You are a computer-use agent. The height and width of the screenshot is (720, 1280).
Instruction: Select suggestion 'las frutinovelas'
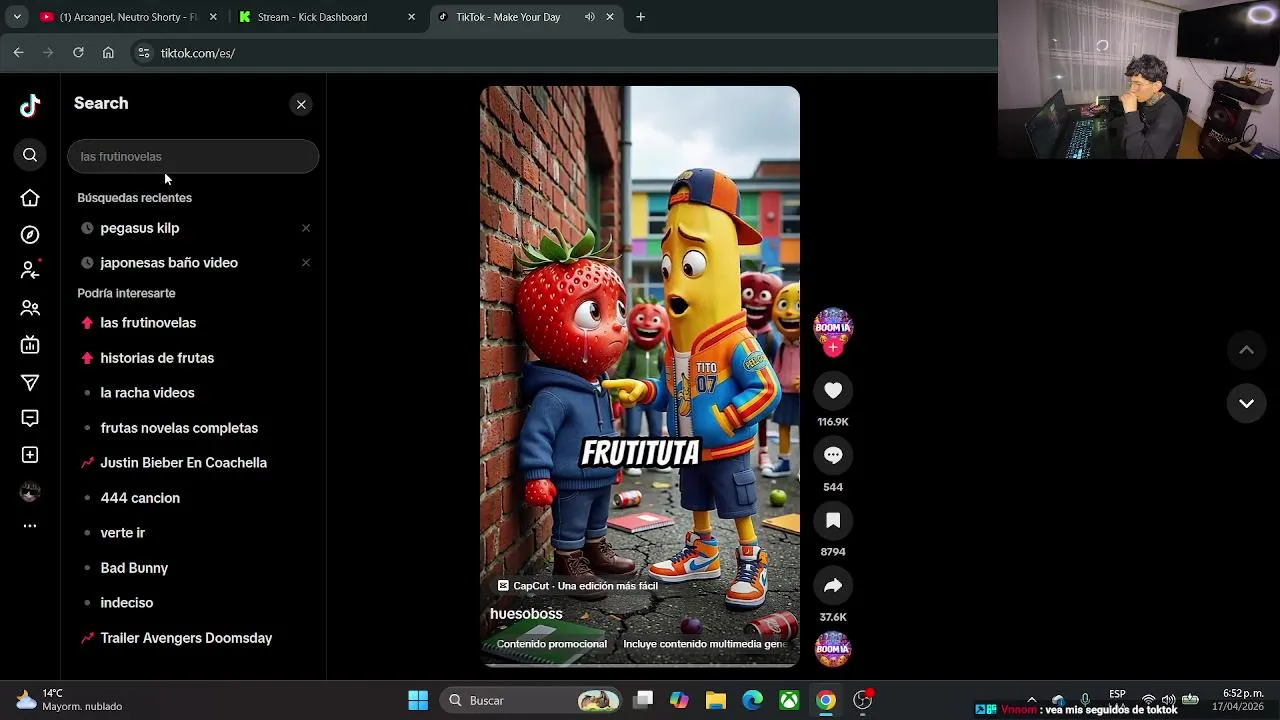point(148,323)
